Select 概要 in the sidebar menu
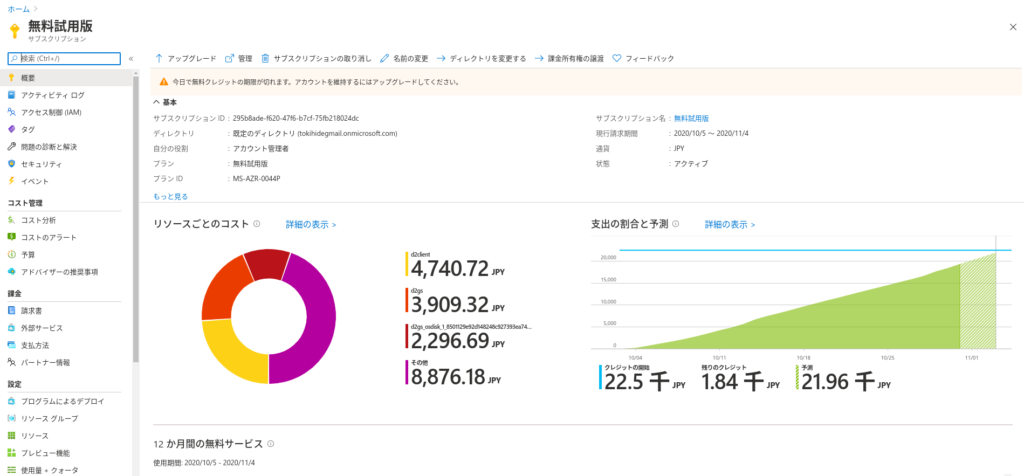Viewport: 1024px width, 476px height. coord(67,78)
